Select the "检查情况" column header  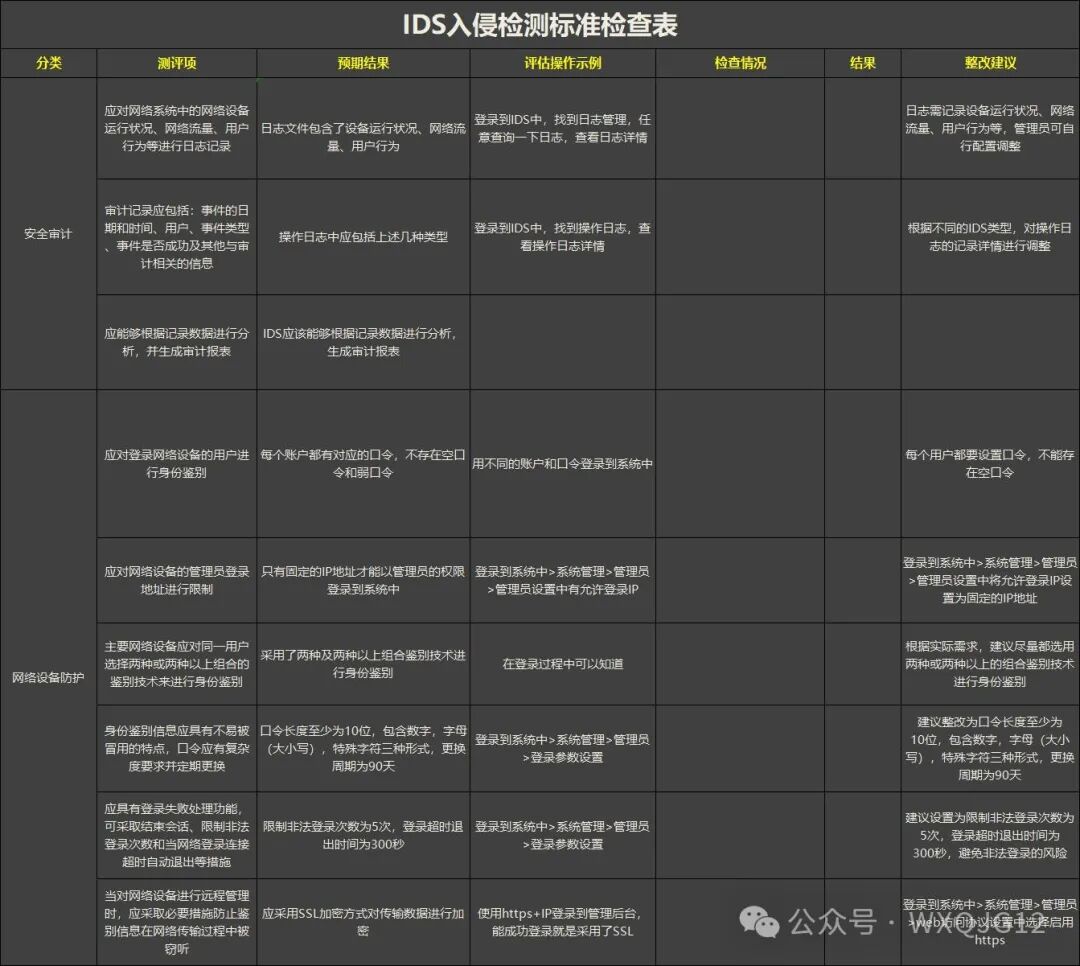coord(740,63)
